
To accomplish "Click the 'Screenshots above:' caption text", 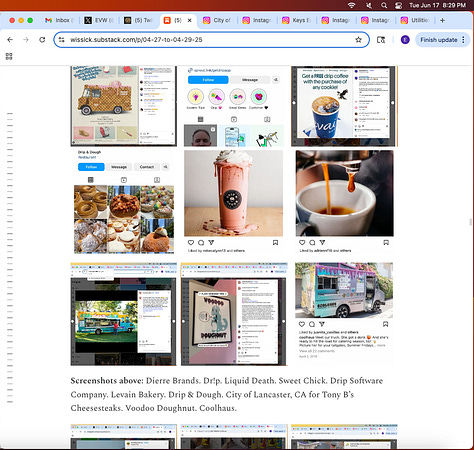I will (x=107, y=381).
